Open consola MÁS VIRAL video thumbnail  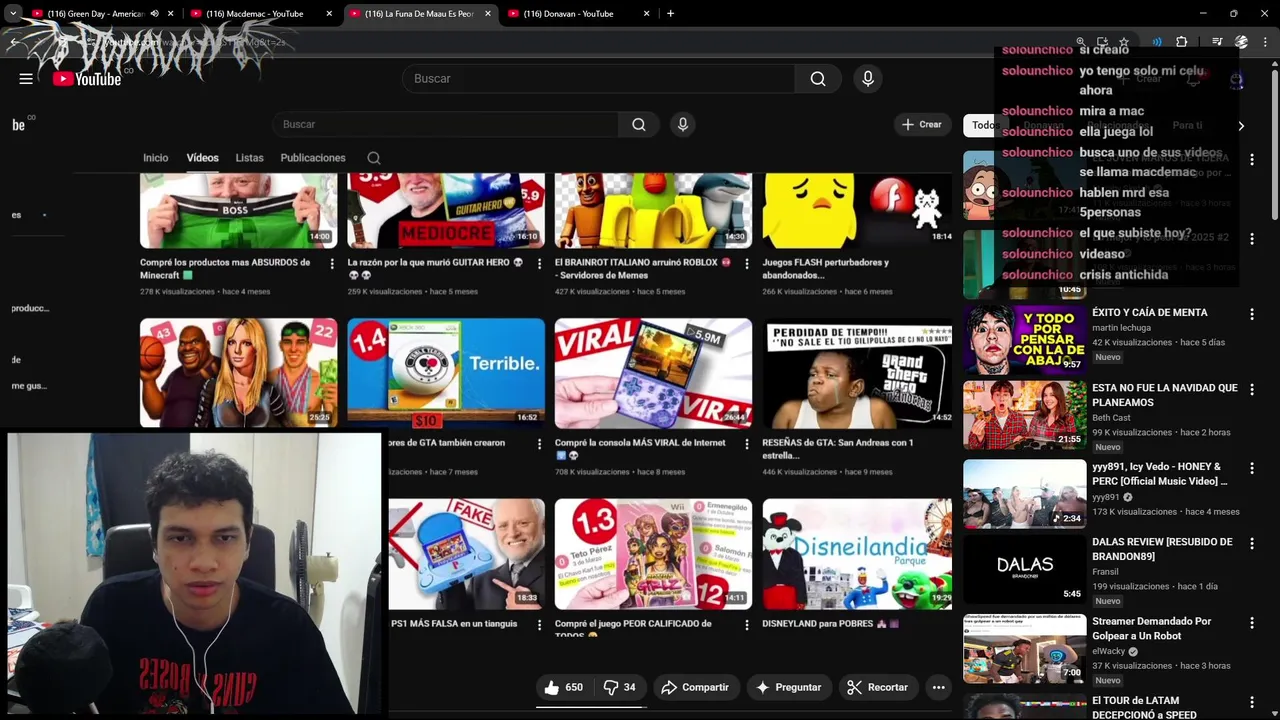pos(653,373)
